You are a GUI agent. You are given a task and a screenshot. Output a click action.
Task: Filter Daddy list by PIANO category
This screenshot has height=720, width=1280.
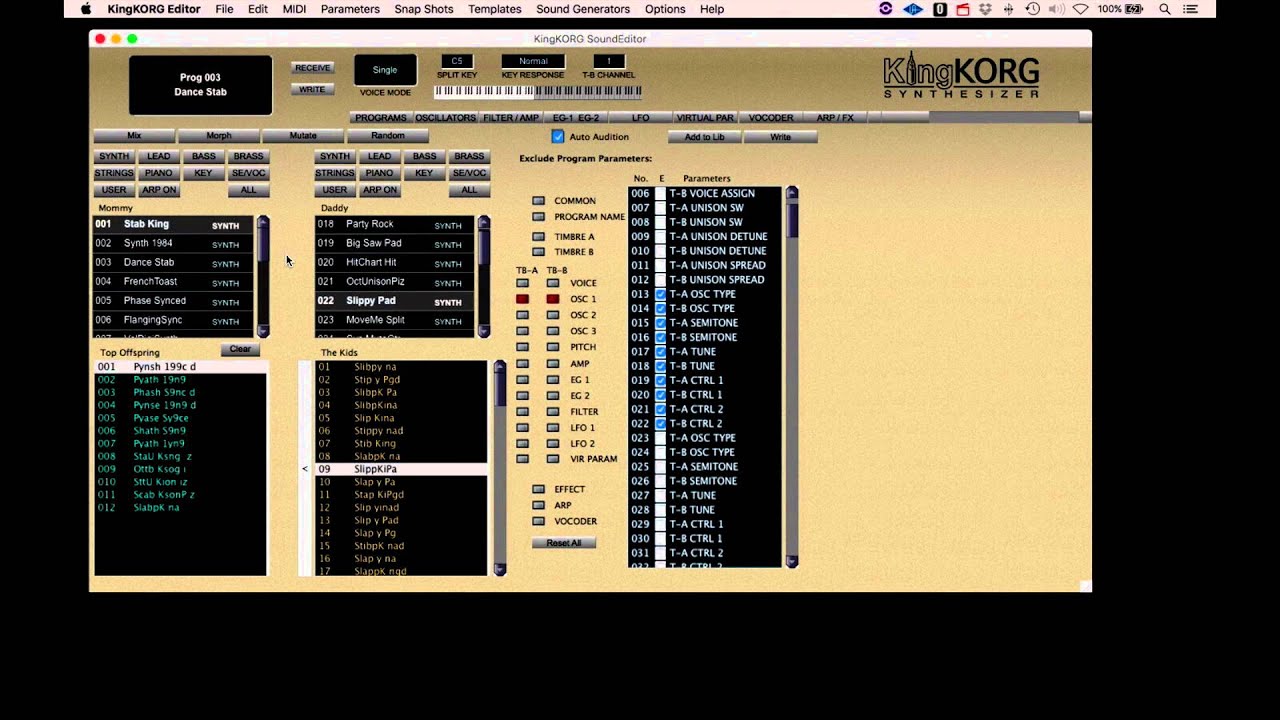point(379,173)
